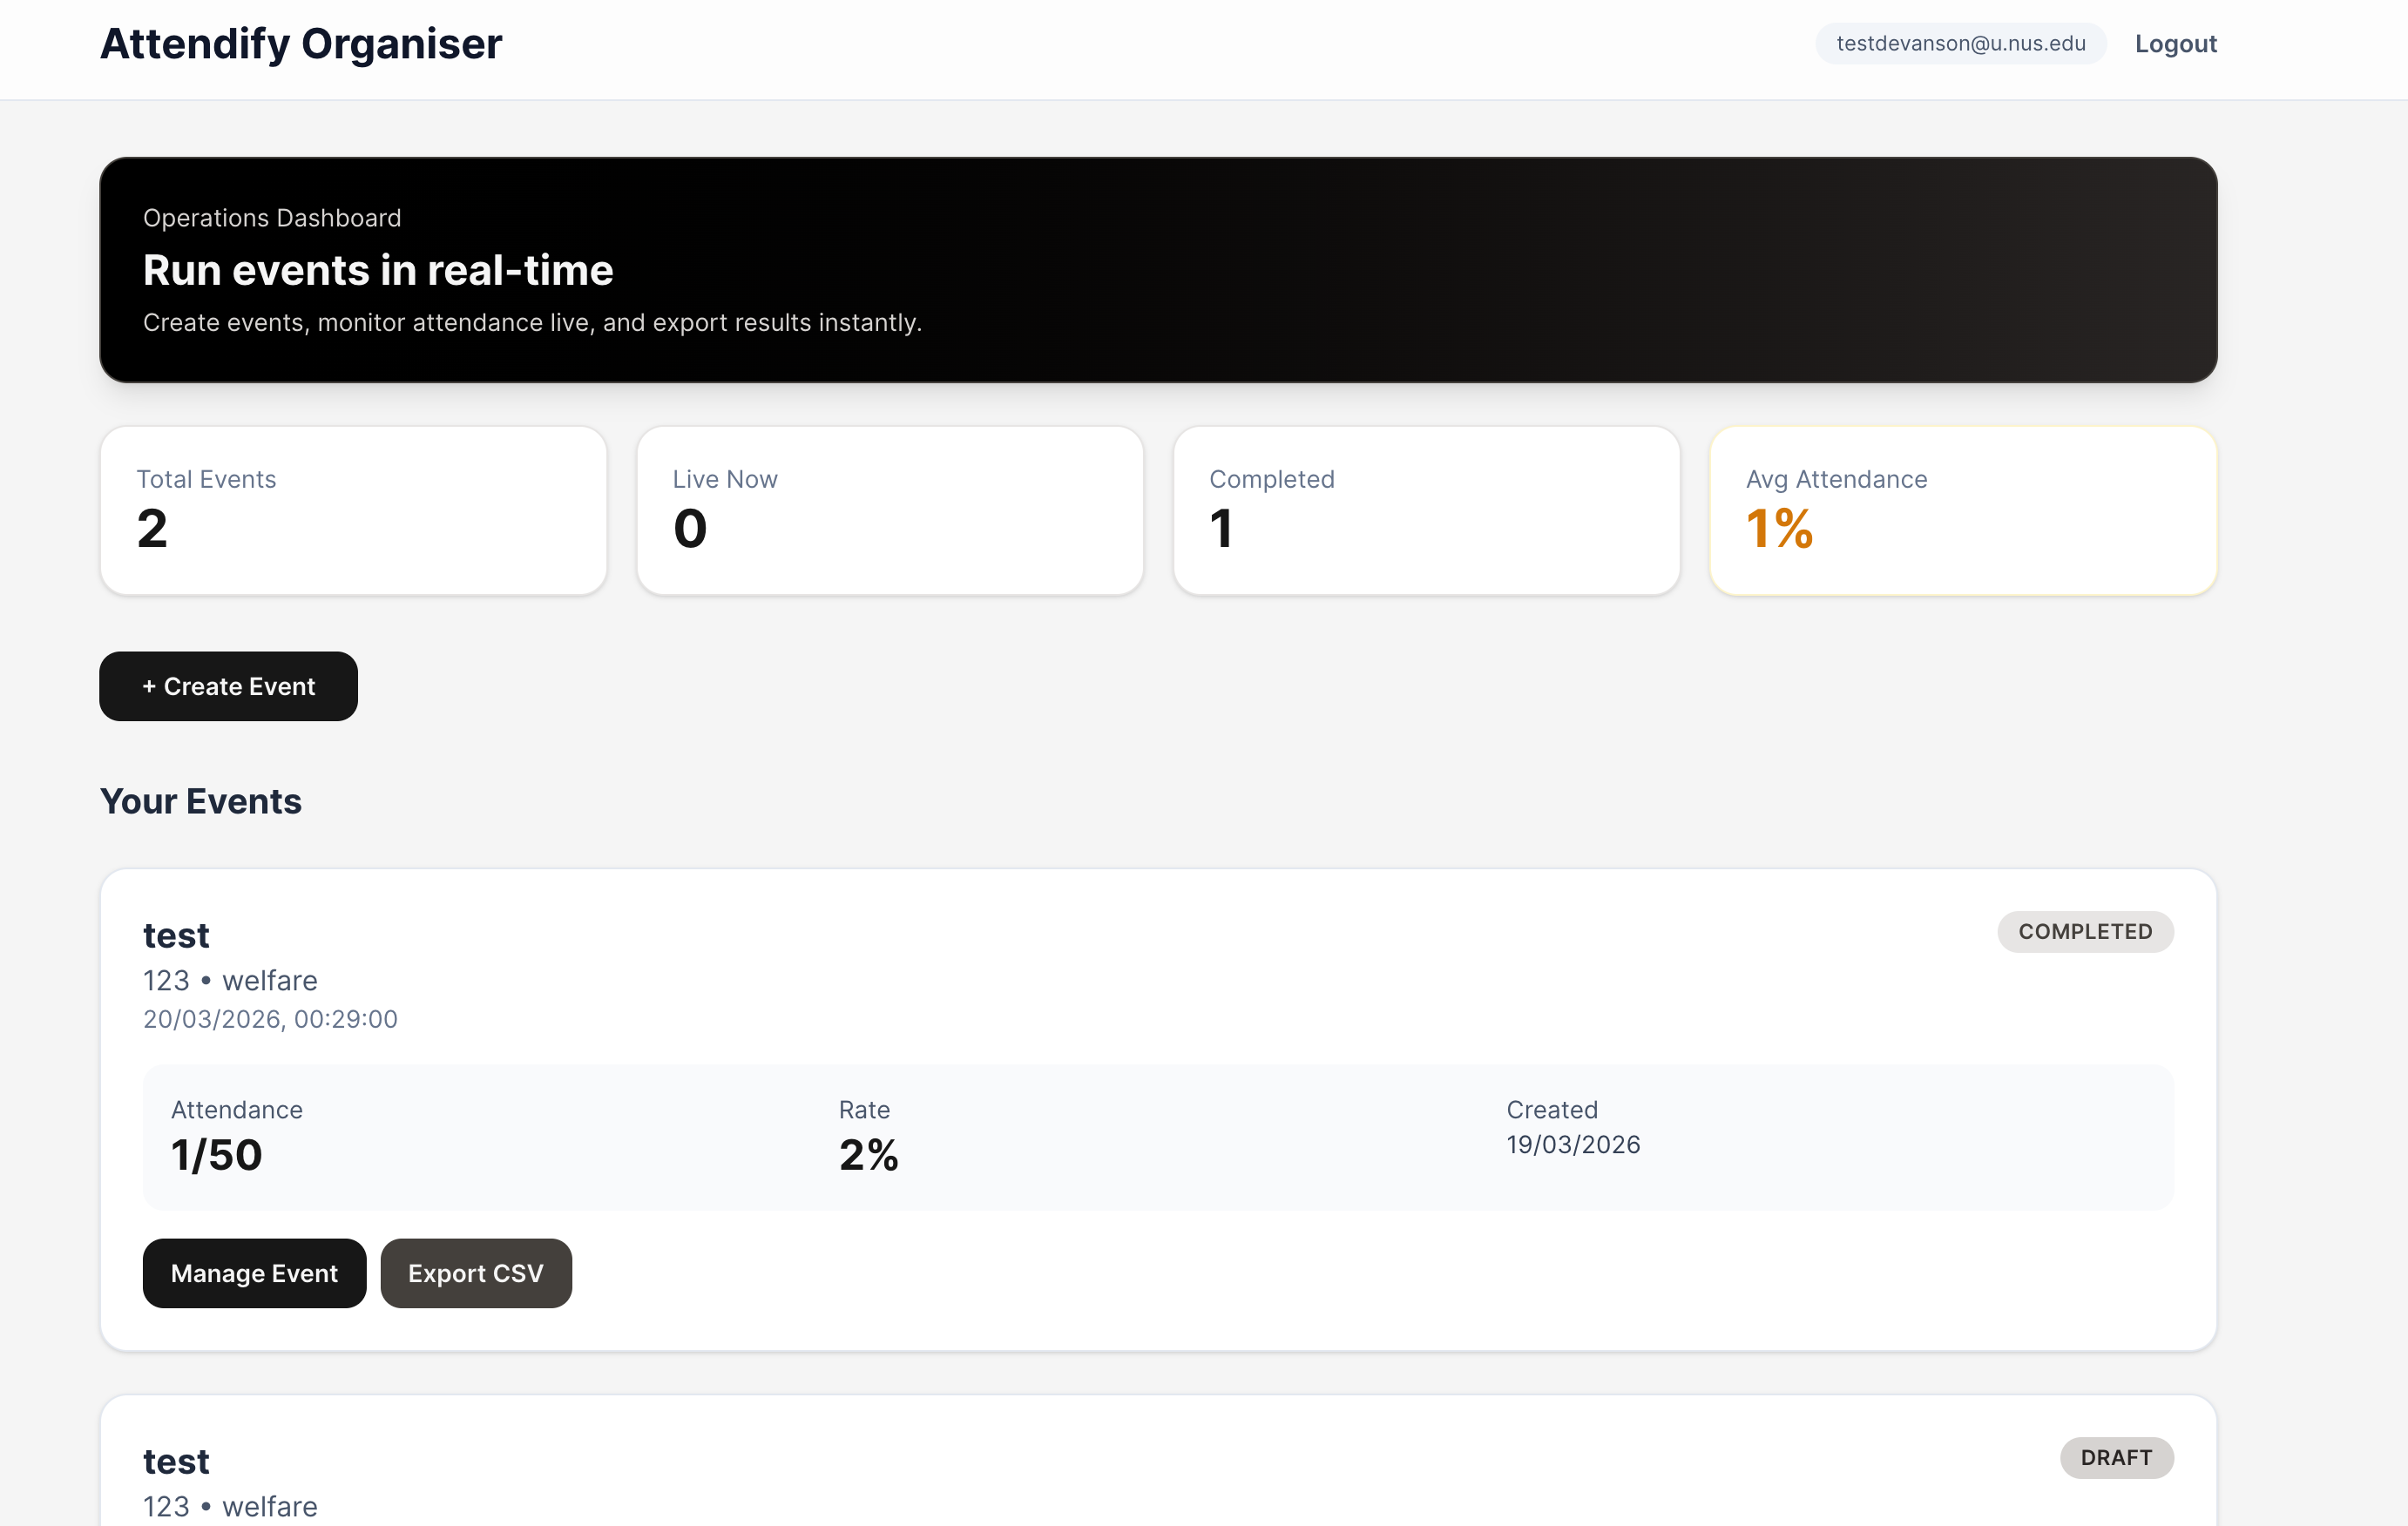Click the testdevanson@u.nus.edu email badge
The image size is (2408, 1526).
pos(1960,44)
